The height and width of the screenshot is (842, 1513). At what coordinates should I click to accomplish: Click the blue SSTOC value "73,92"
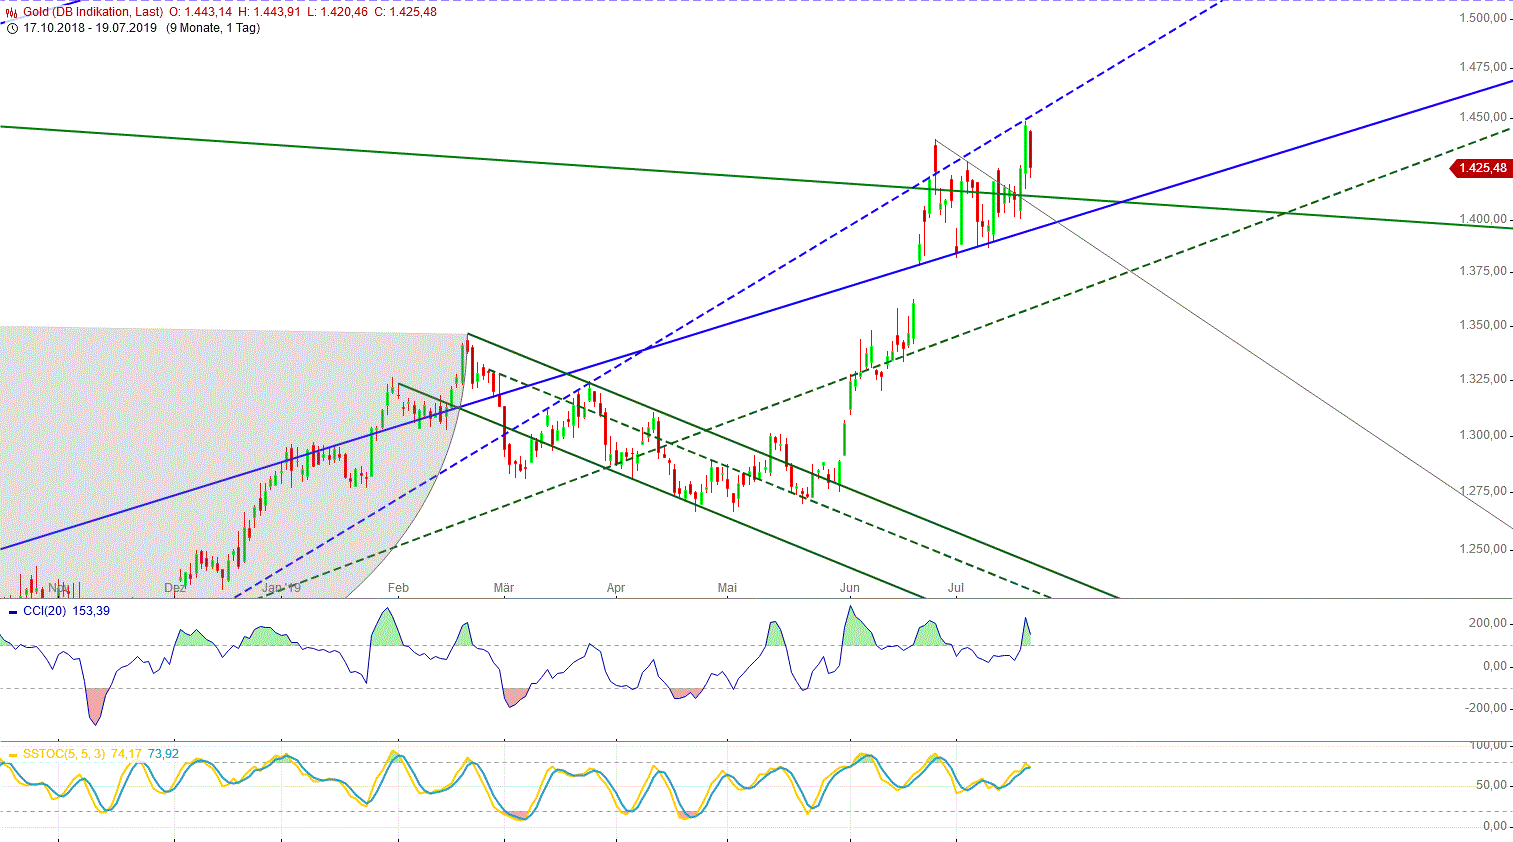click(x=163, y=754)
